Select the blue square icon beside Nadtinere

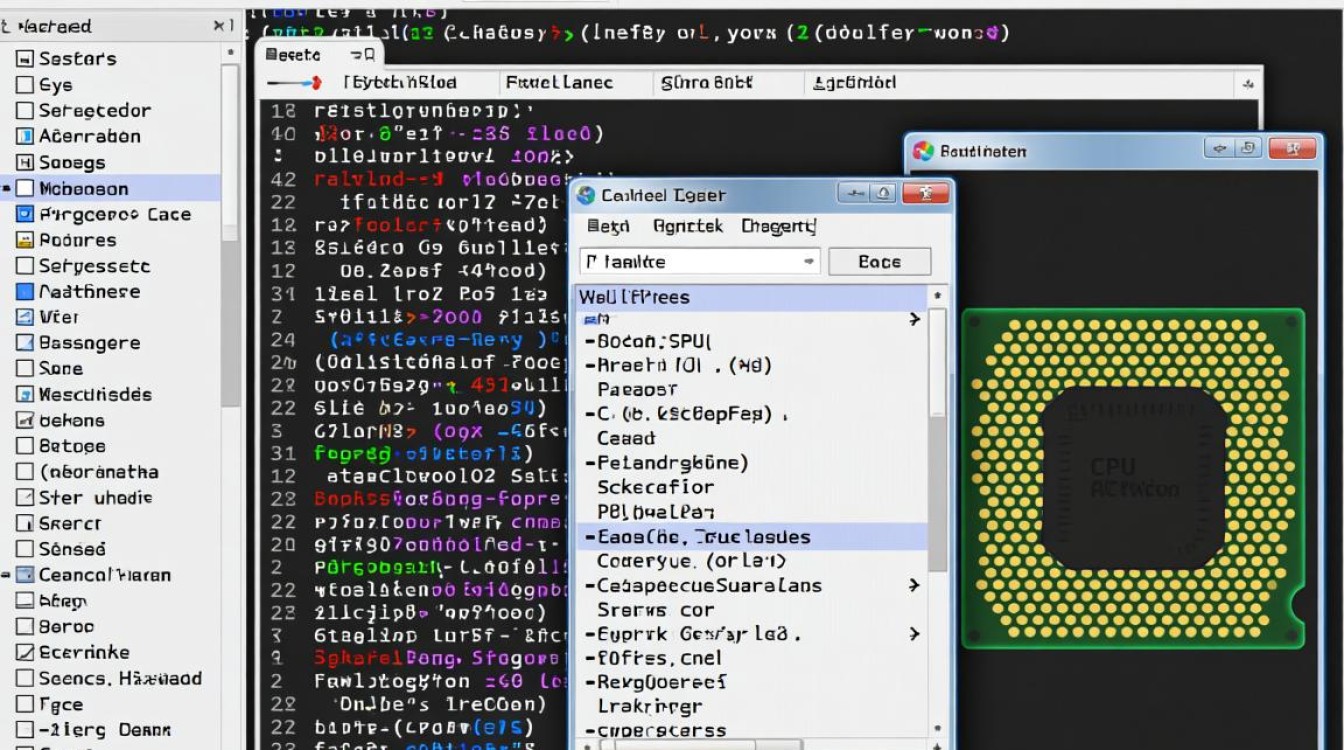coord(25,292)
